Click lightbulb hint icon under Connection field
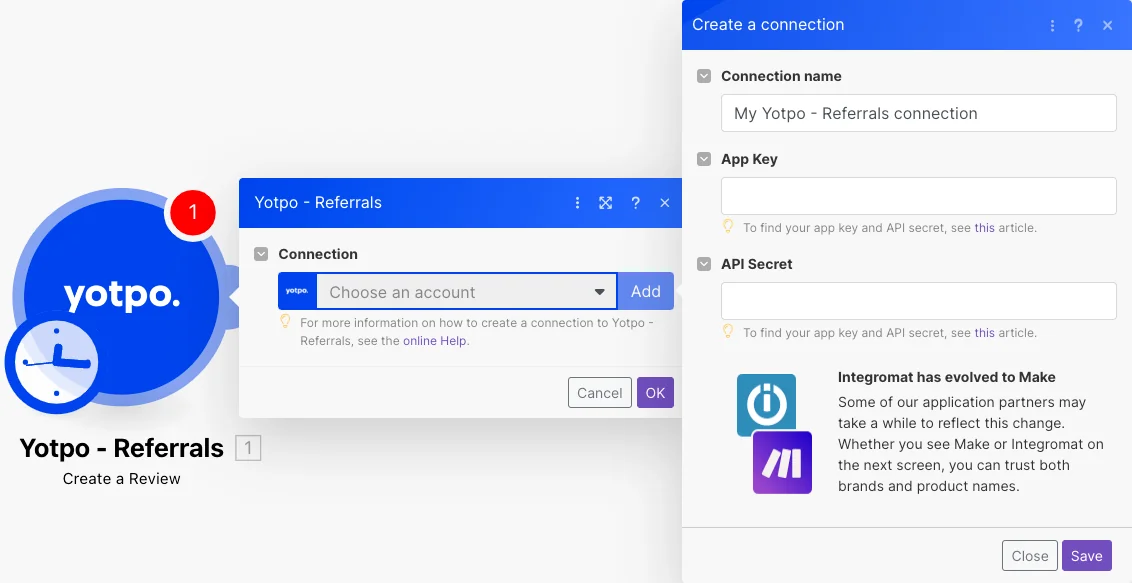Image resolution: width=1132 pixels, height=583 pixels. (x=285, y=321)
